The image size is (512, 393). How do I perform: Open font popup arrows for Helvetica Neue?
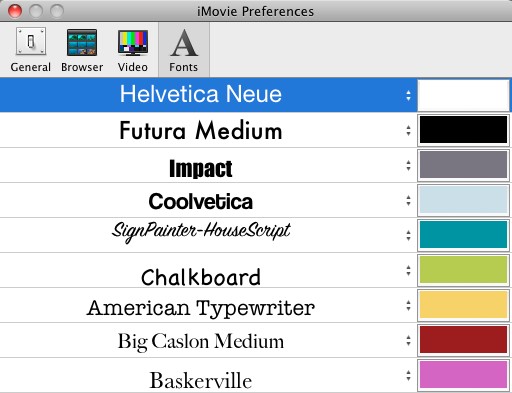[x=408, y=96]
